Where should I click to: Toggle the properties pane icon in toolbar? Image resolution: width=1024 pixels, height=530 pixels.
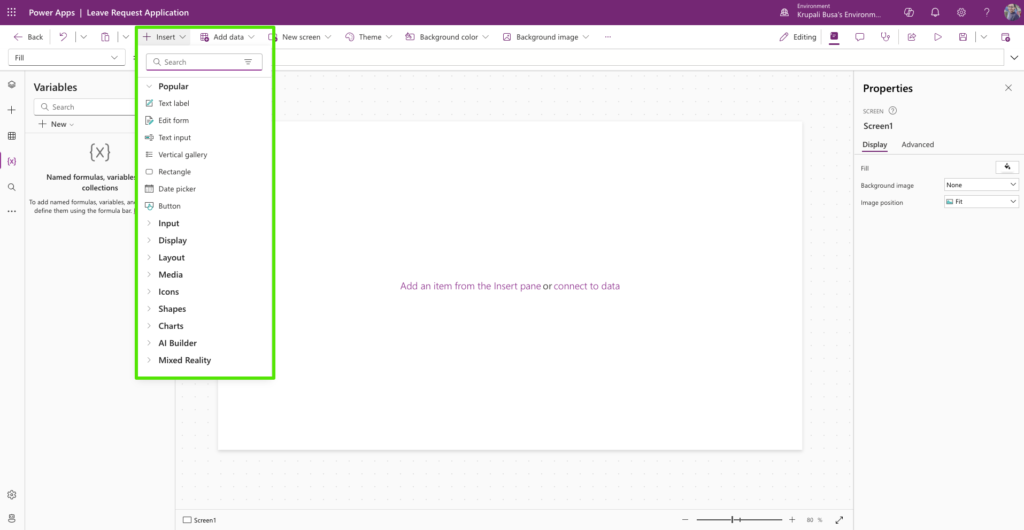point(834,37)
